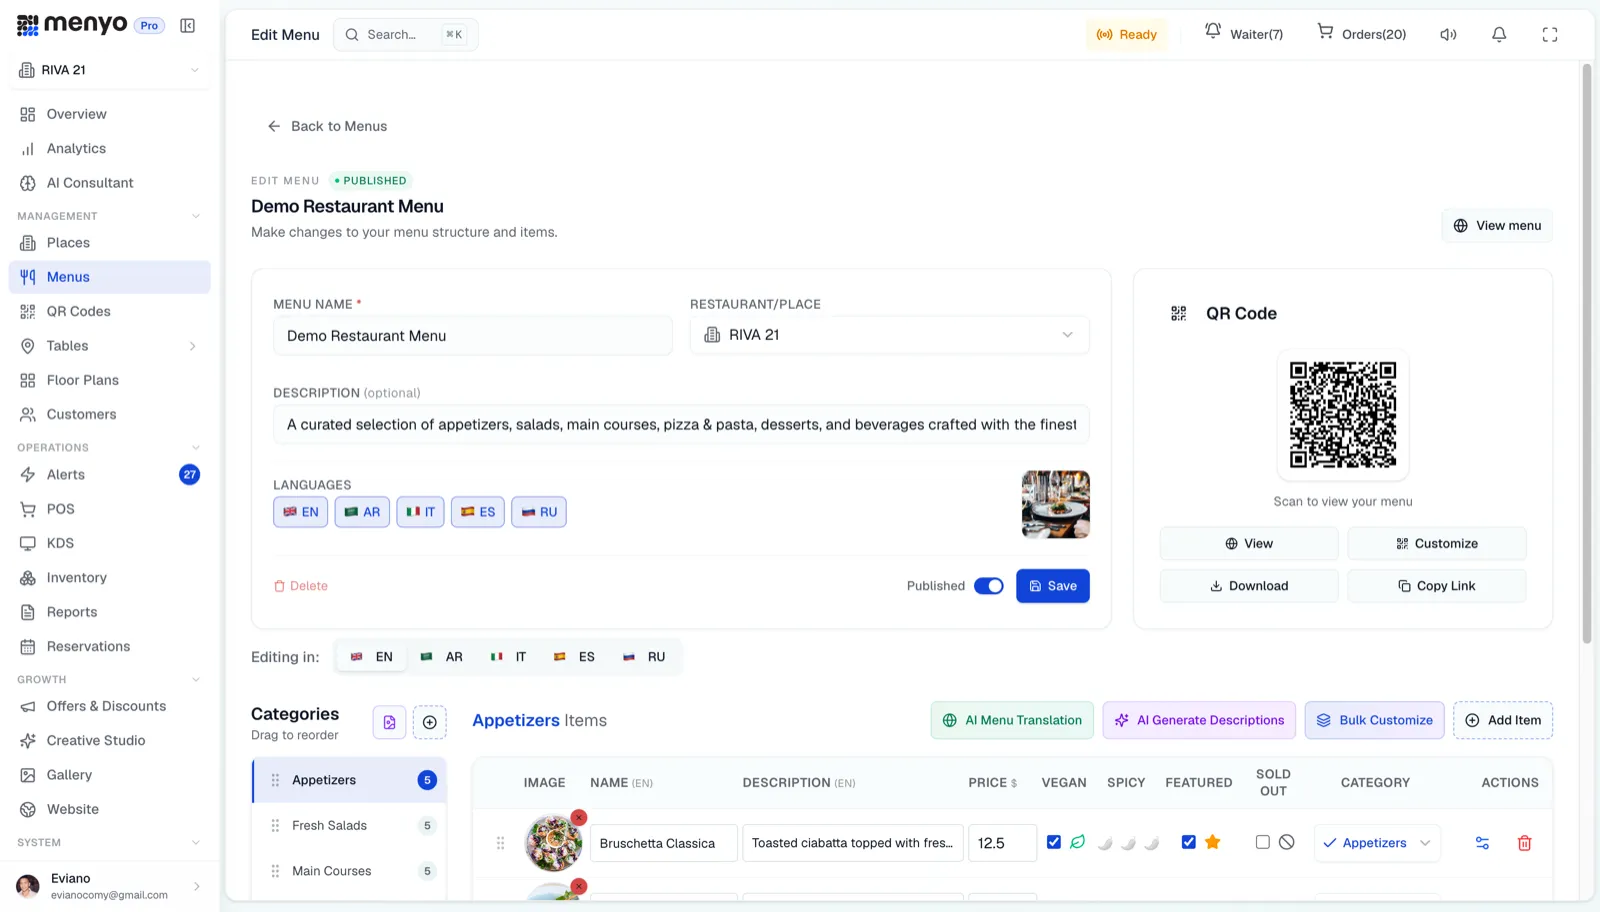Toggle IT language chip
The image size is (1600, 912).
[420, 512]
